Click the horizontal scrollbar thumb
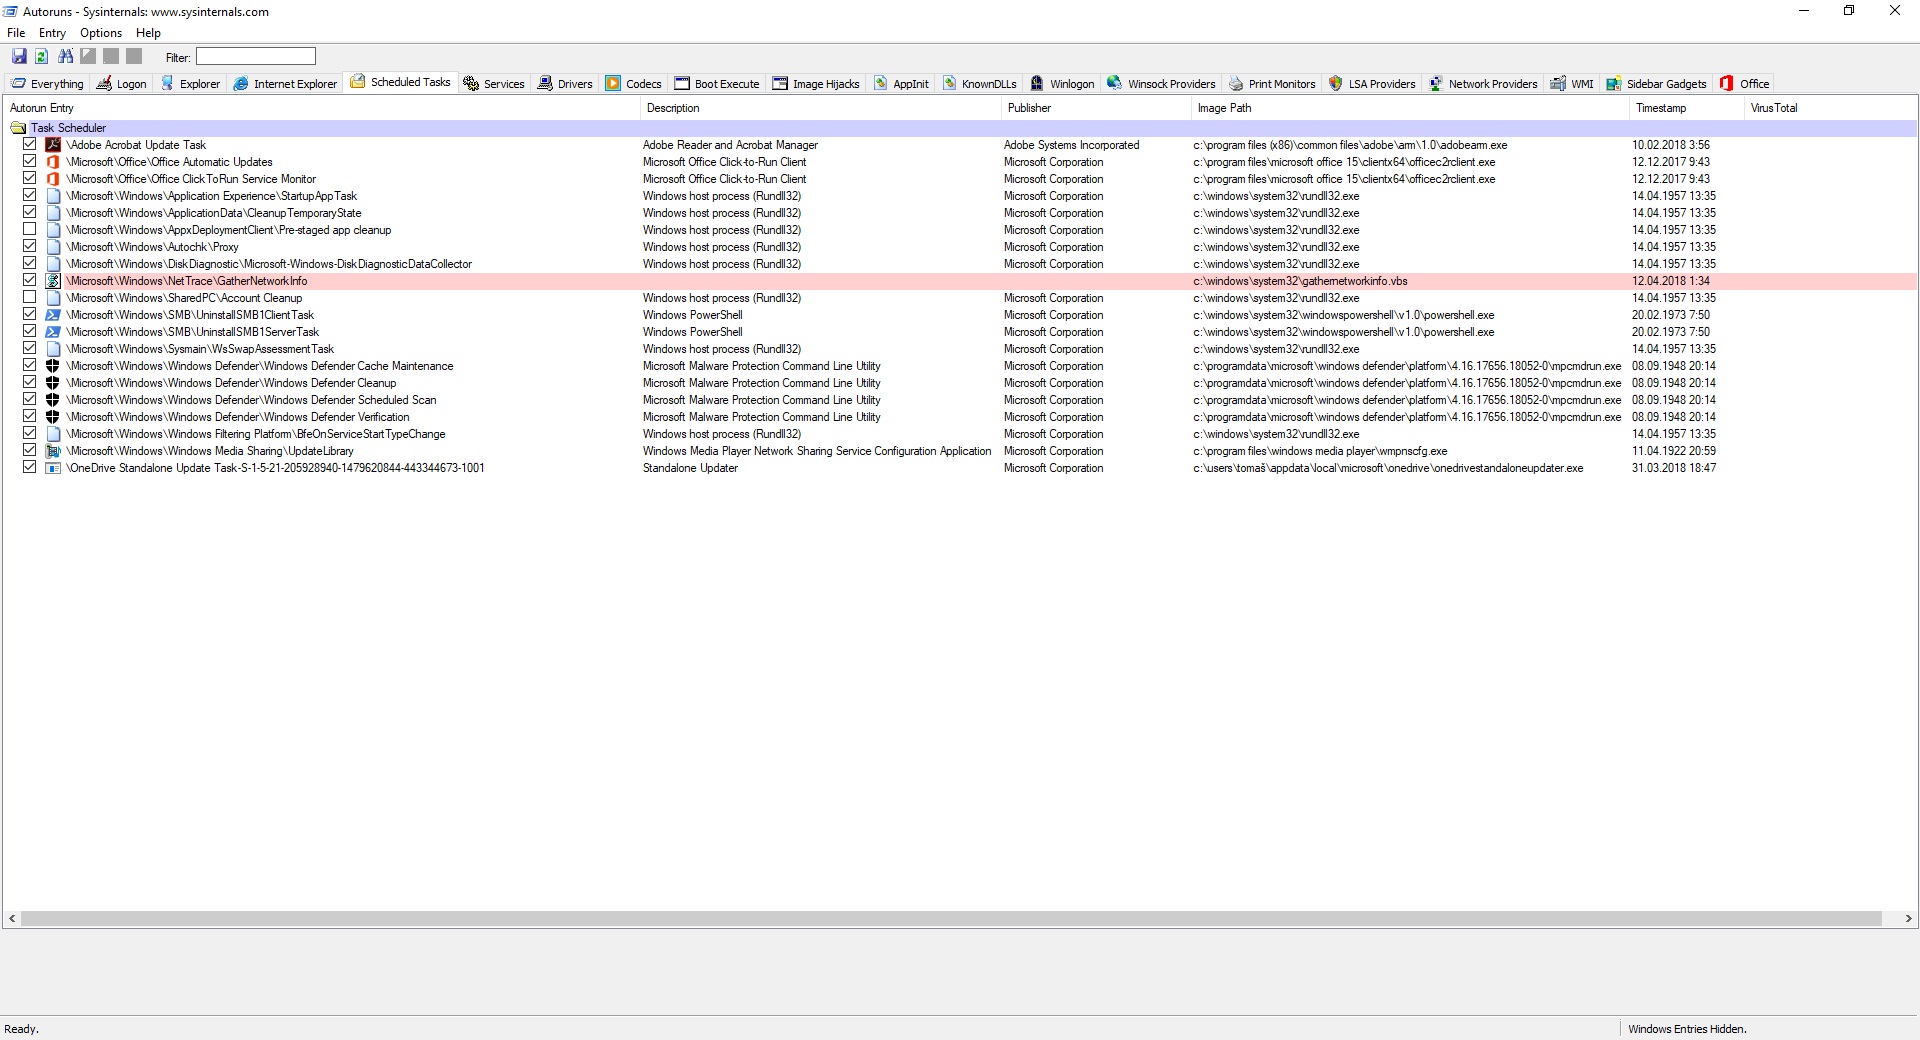The width and height of the screenshot is (1920, 1040). (x=951, y=918)
